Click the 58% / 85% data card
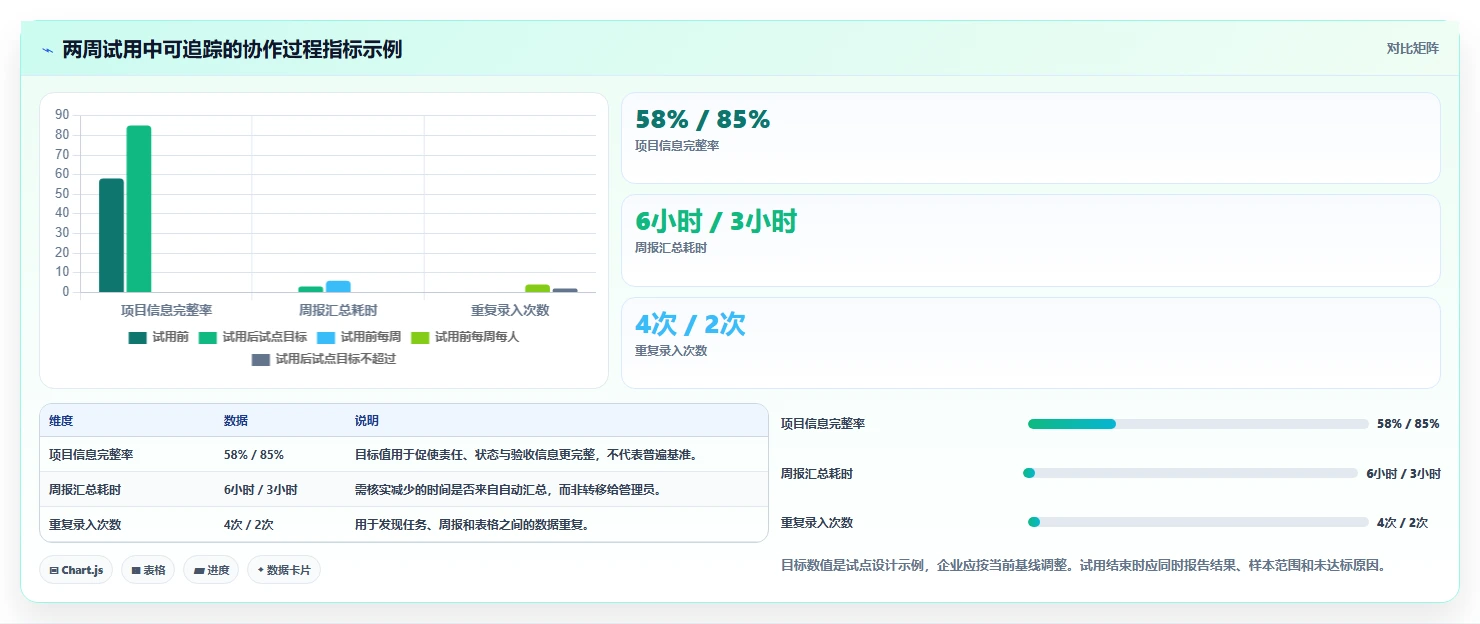Viewport: 1480px width, 624px height. (1030, 138)
